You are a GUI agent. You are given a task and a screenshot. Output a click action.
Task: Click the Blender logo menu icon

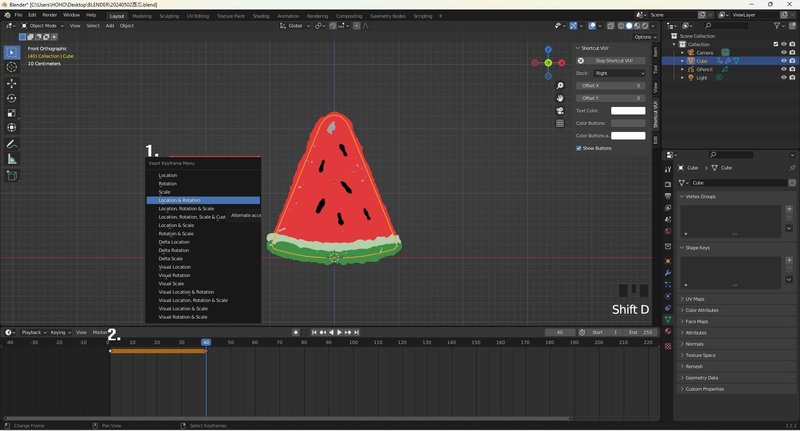click(7, 15)
